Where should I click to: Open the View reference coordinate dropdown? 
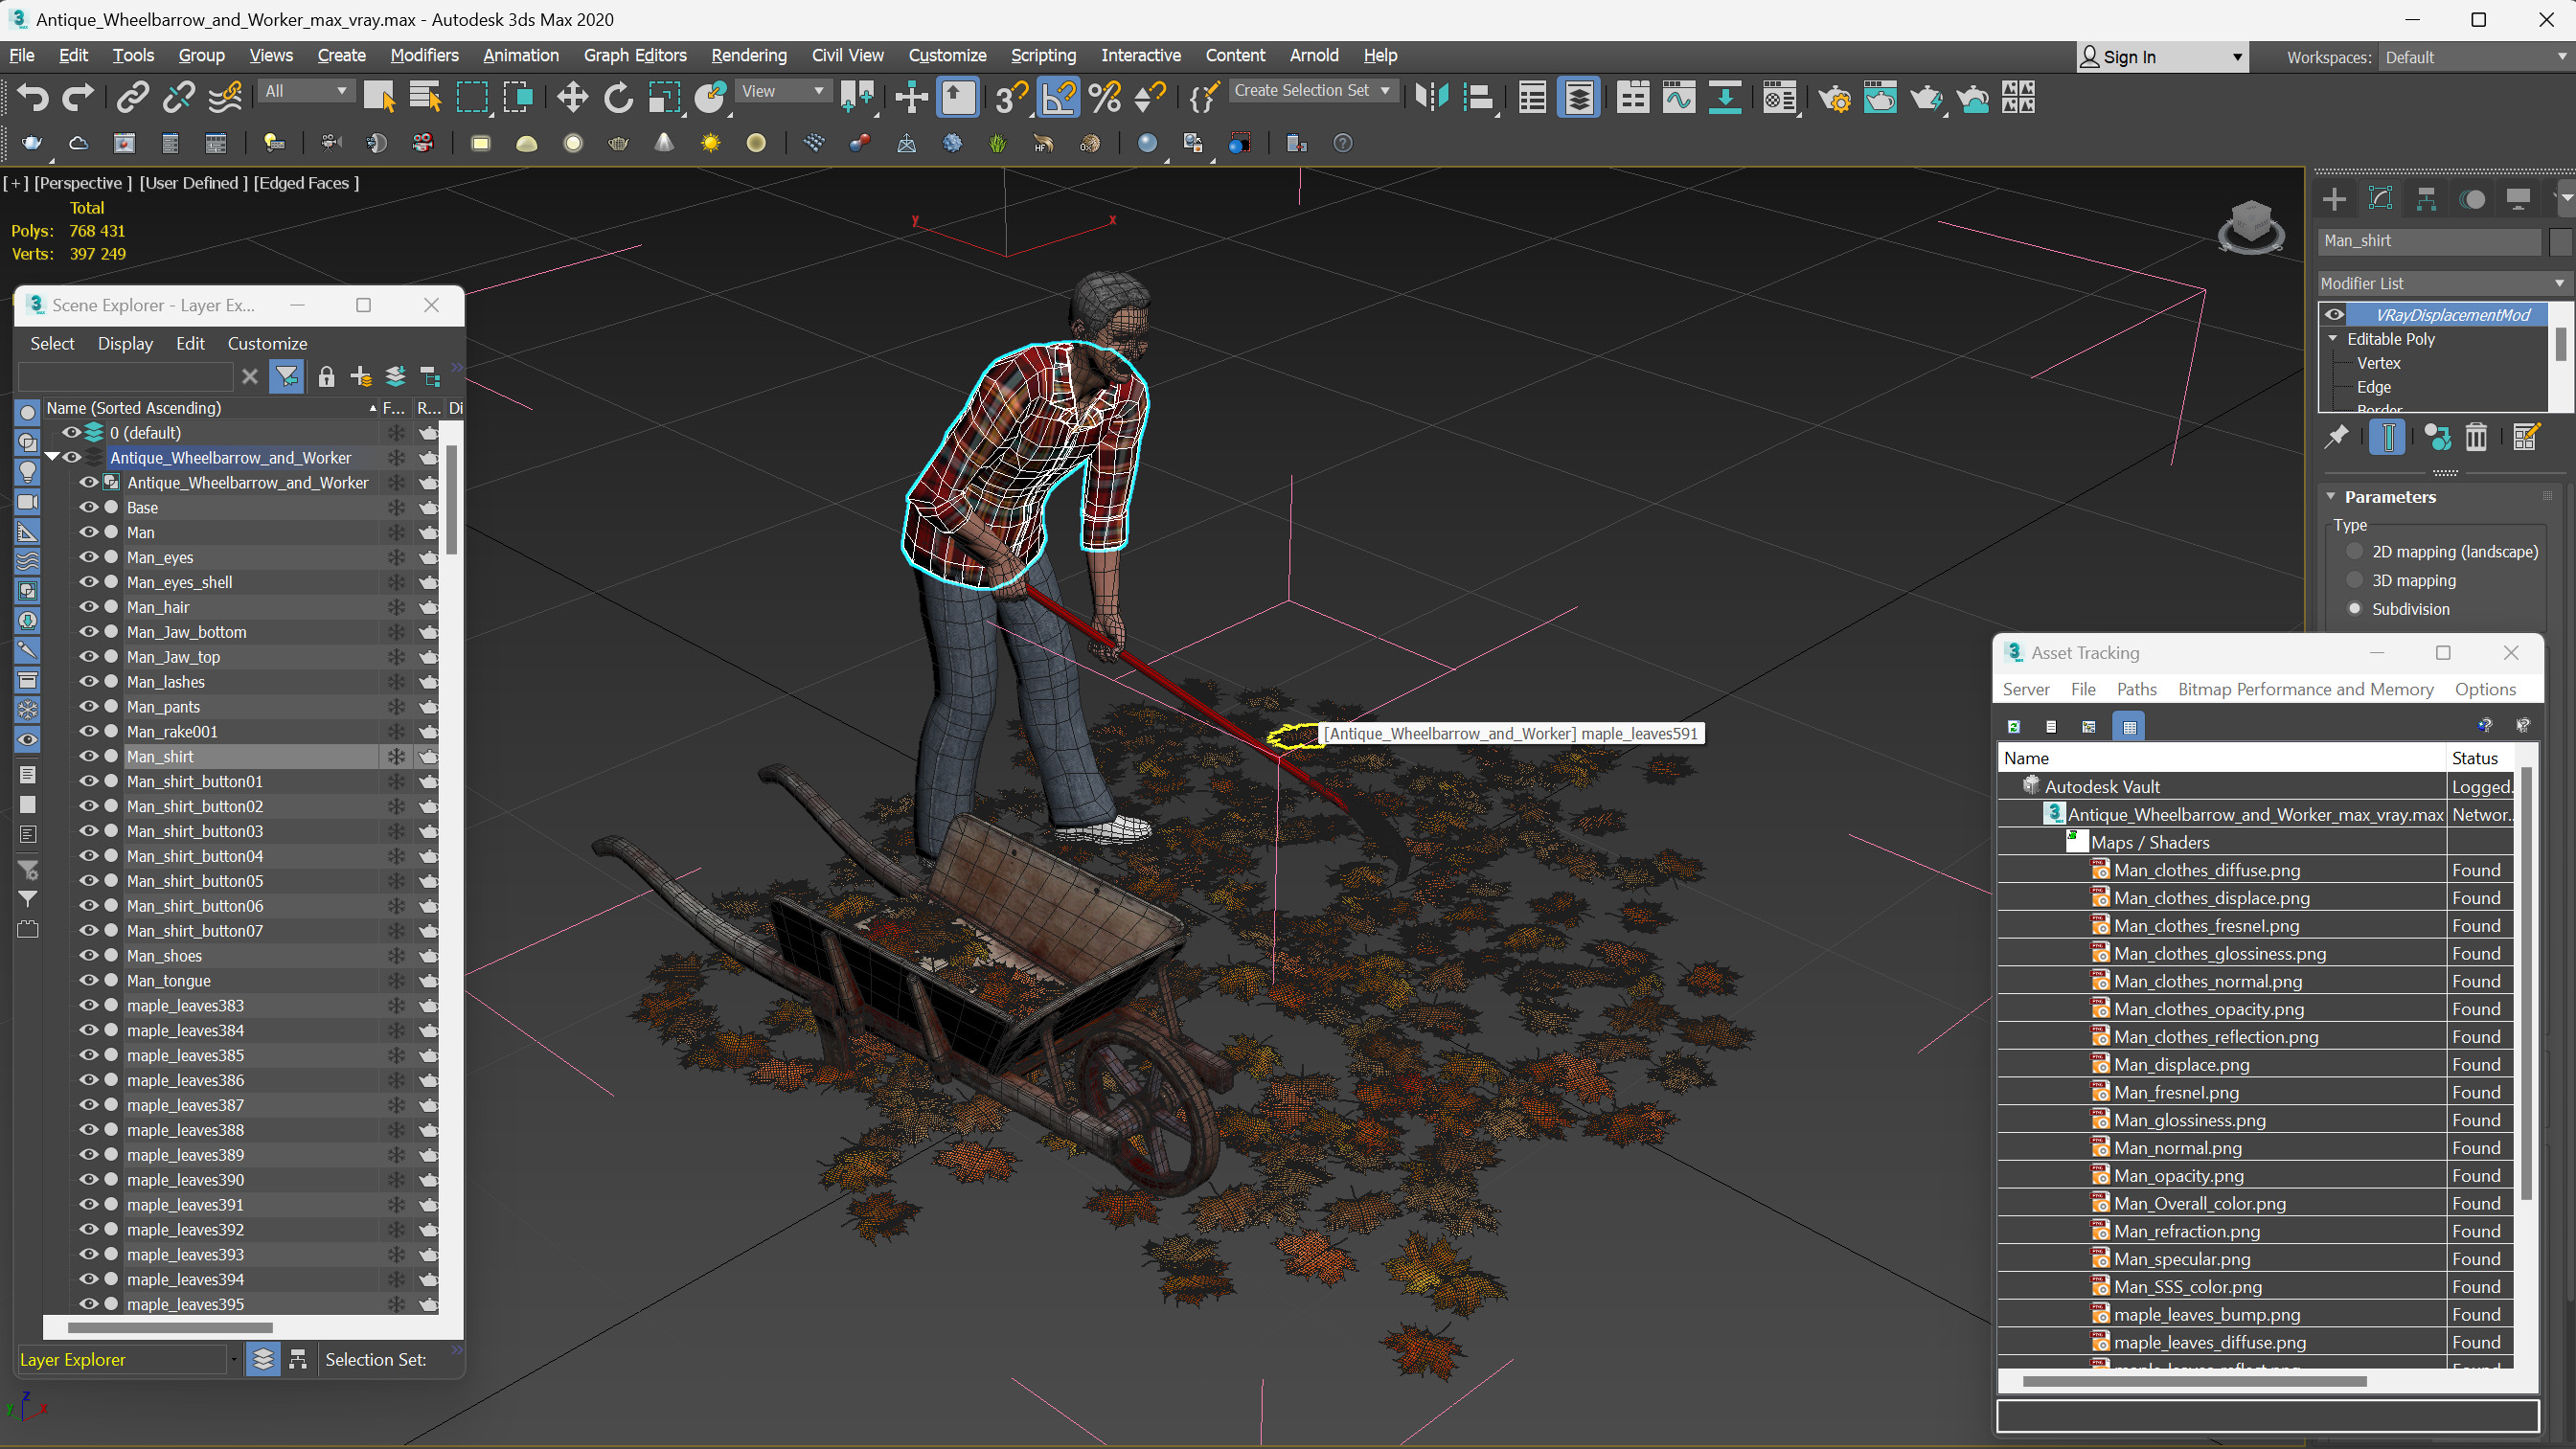click(783, 91)
